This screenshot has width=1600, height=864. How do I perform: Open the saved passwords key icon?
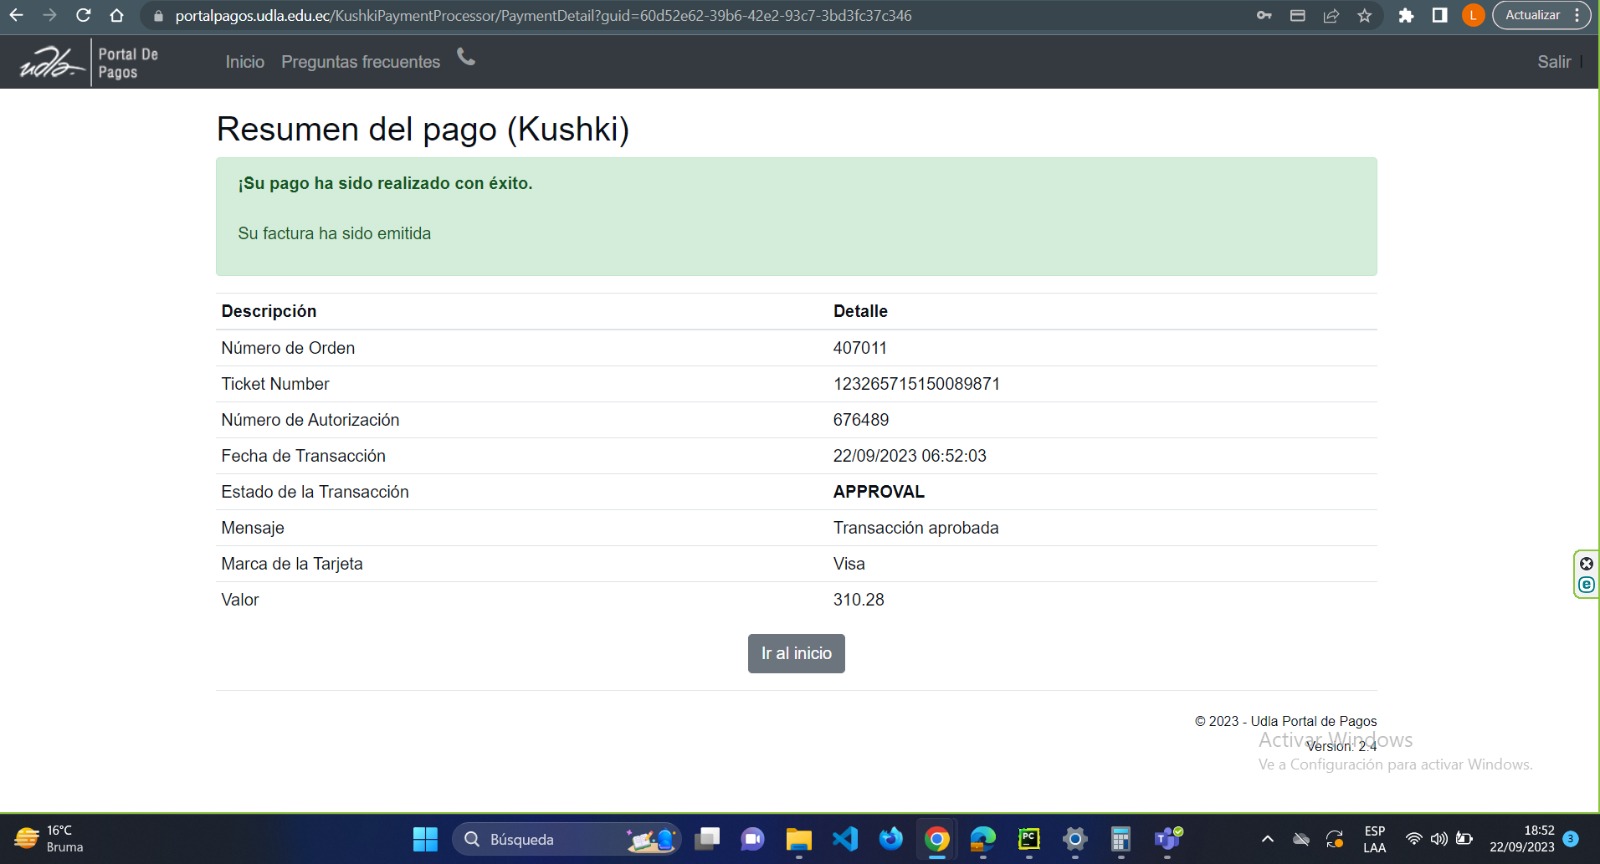pos(1264,16)
